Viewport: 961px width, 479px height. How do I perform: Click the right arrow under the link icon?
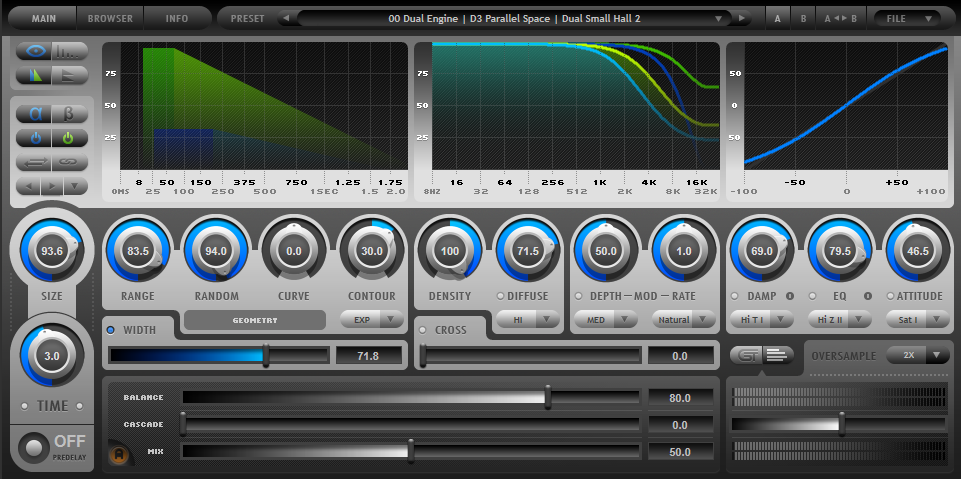pos(52,186)
